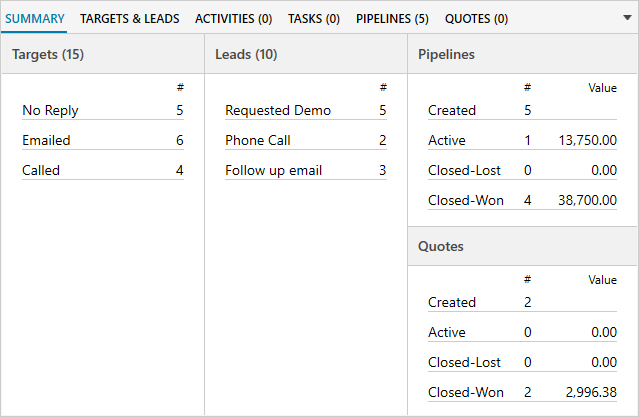Go to the Pipelines (5) tab
The width and height of the screenshot is (639, 417).
[392, 18]
